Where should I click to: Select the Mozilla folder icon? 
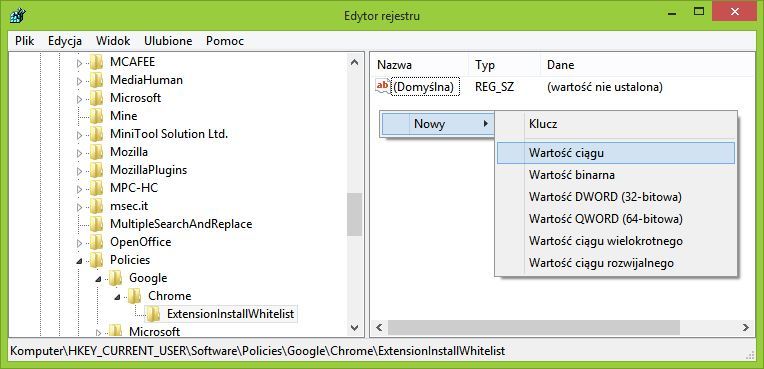(x=96, y=152)
